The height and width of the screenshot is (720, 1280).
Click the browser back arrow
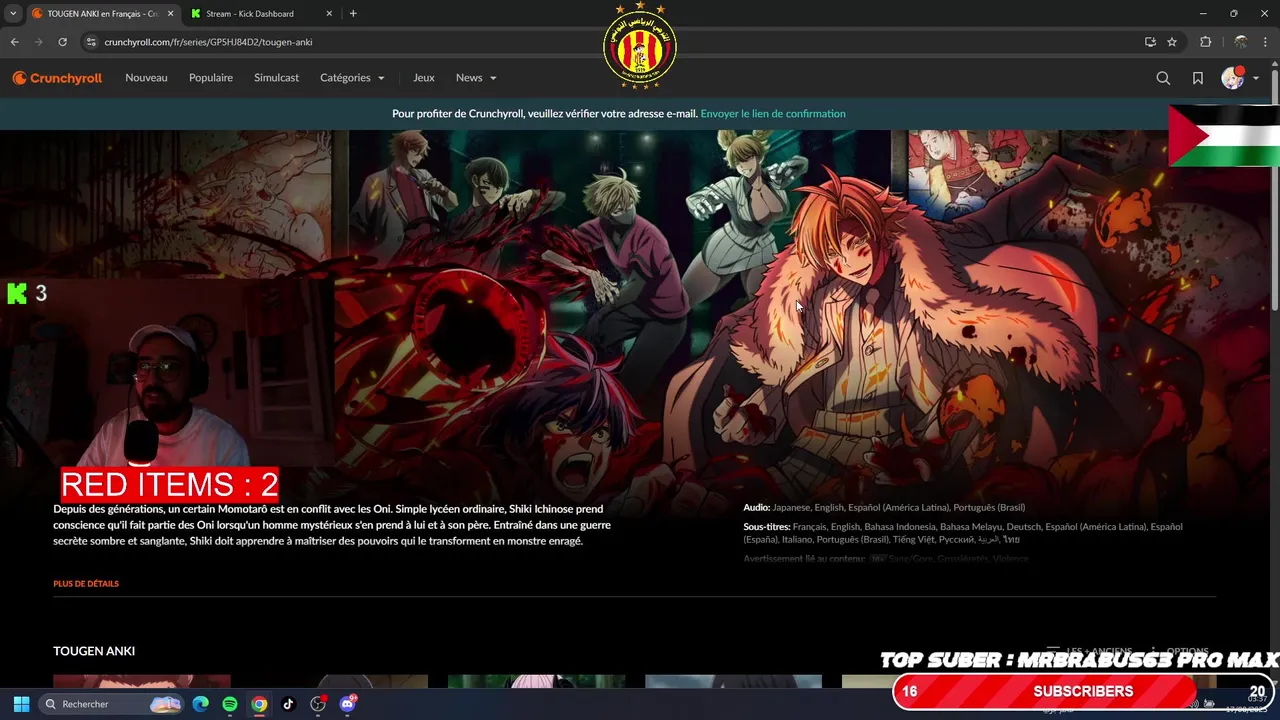tap(15, 42)
